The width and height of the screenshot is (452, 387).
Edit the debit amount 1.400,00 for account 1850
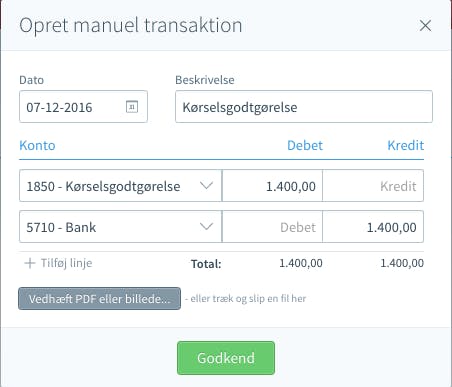[272, 186]
